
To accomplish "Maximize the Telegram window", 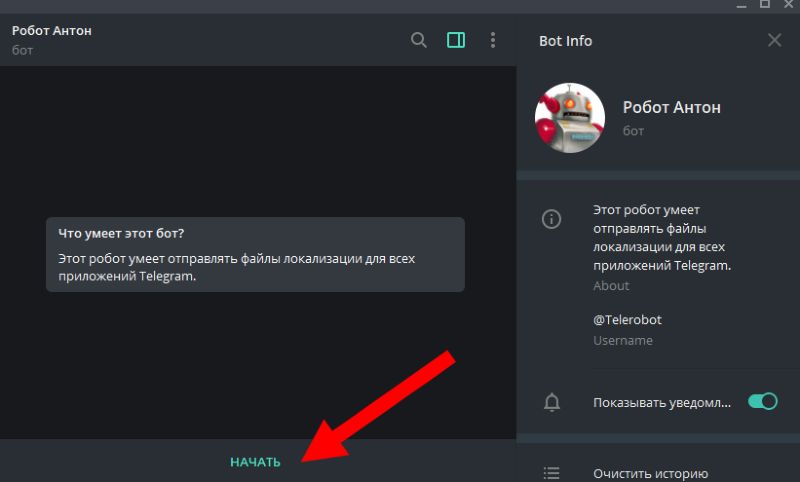I will 765,4.
